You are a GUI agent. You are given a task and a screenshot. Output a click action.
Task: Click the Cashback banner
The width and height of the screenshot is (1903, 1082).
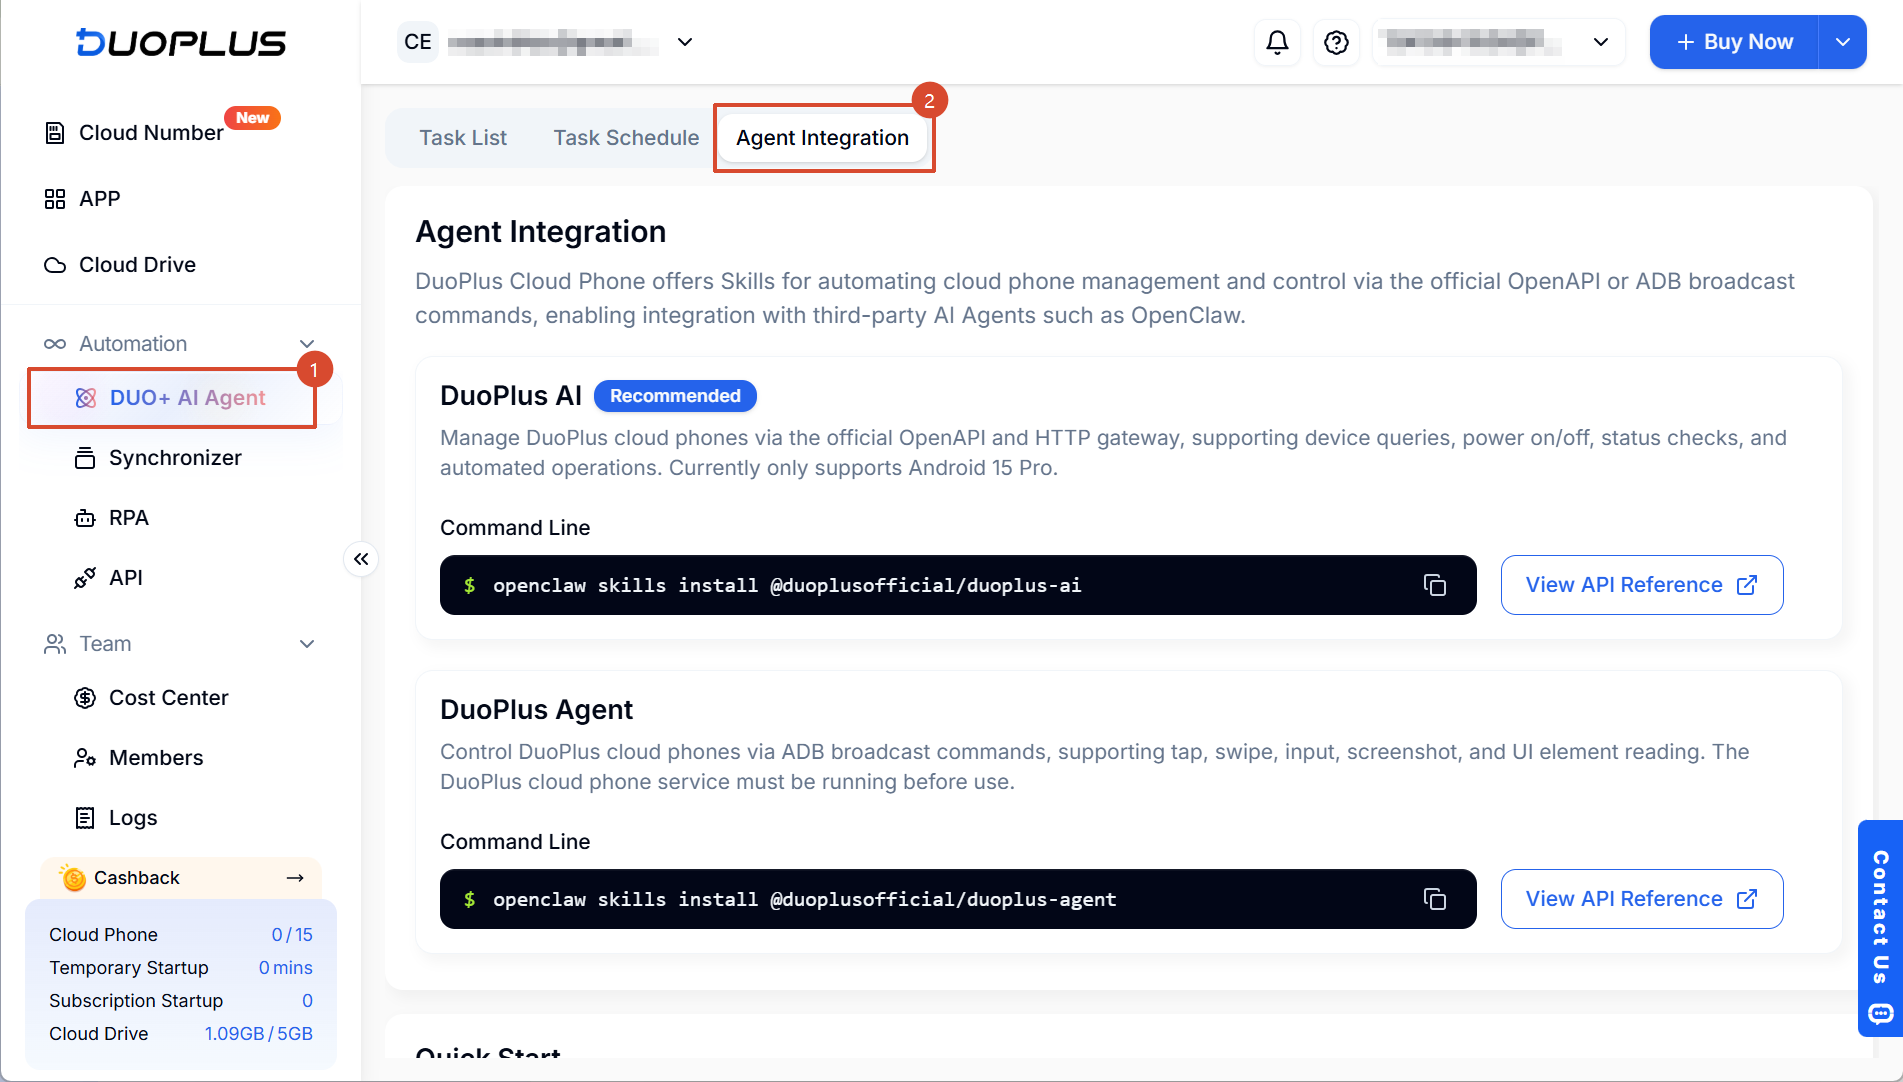[181, 878]
